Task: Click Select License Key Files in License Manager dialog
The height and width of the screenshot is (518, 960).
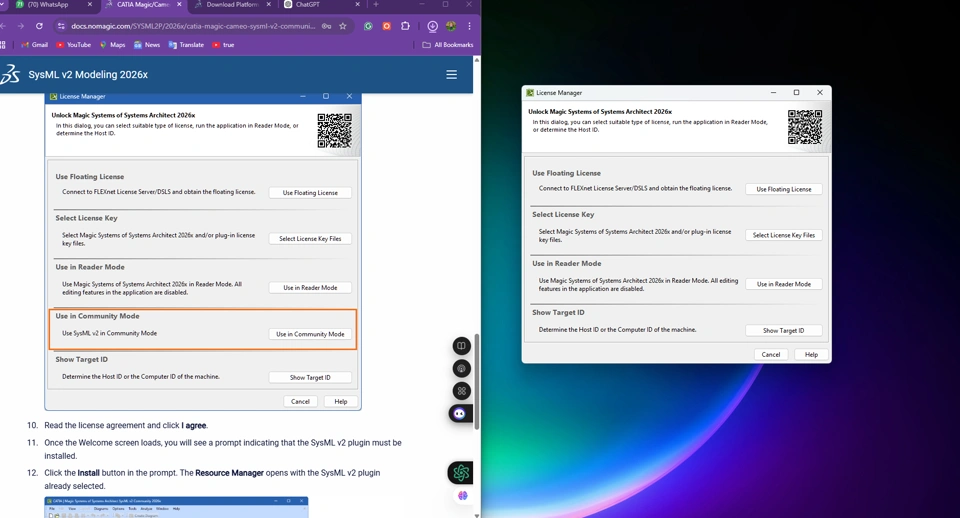Action: coord(784,235)
